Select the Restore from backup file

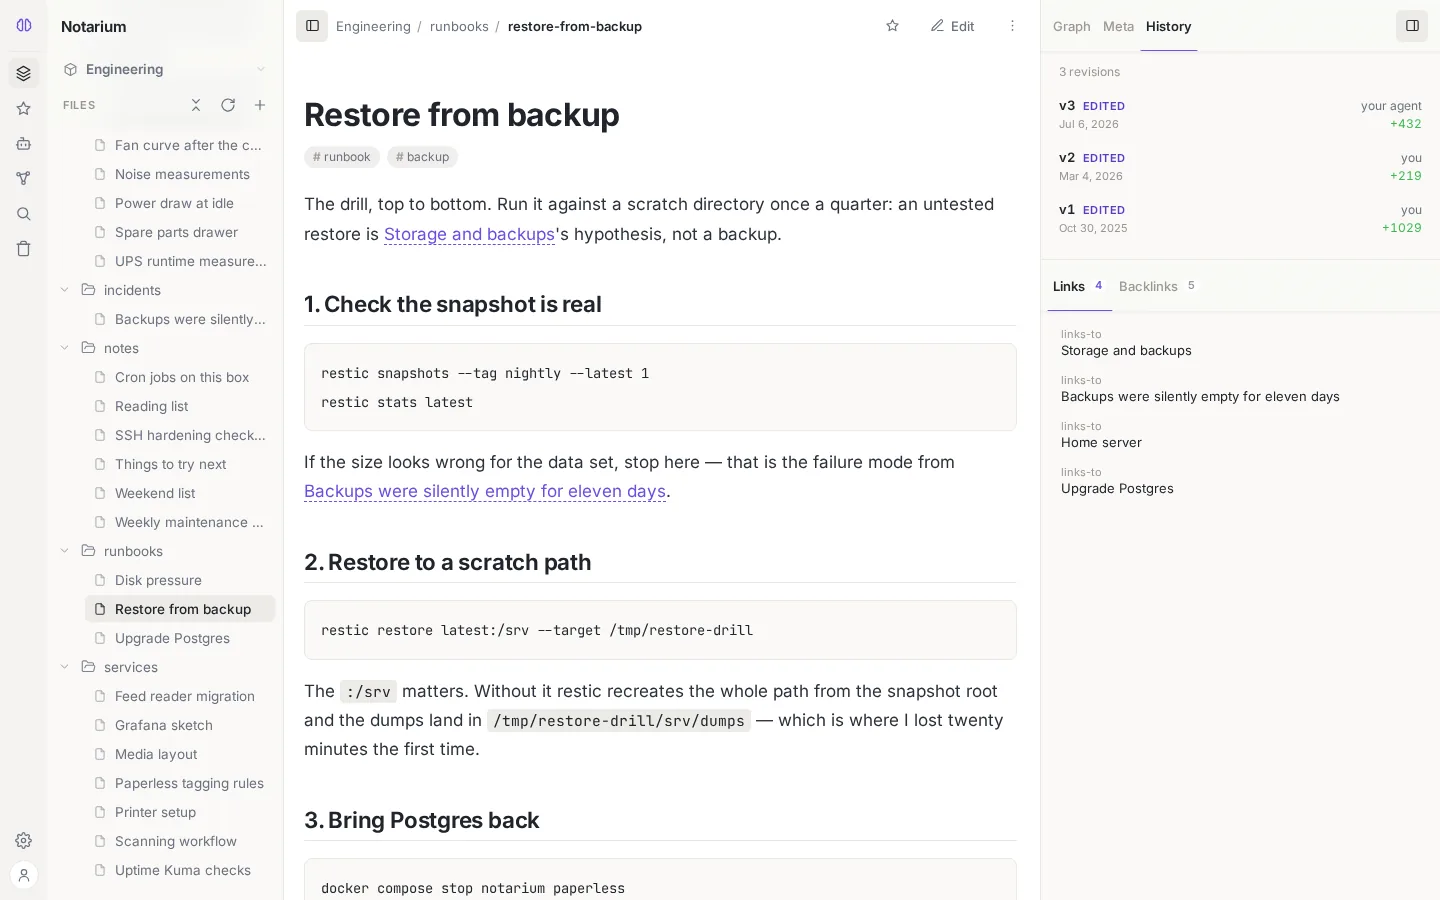180,609
